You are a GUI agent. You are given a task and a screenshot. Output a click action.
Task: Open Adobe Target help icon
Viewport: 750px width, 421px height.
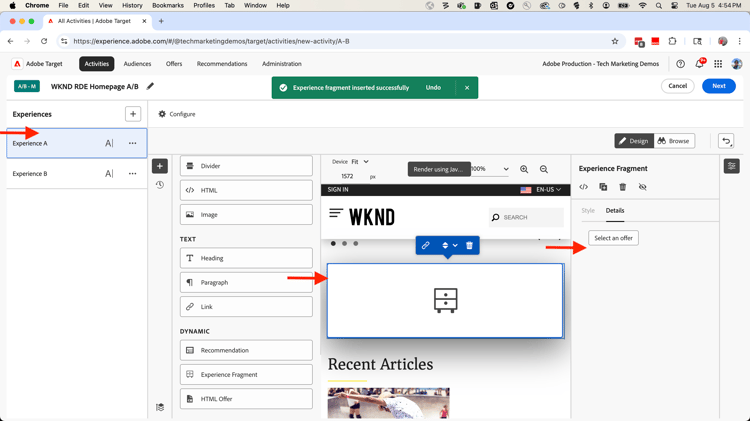pos(680,64)
